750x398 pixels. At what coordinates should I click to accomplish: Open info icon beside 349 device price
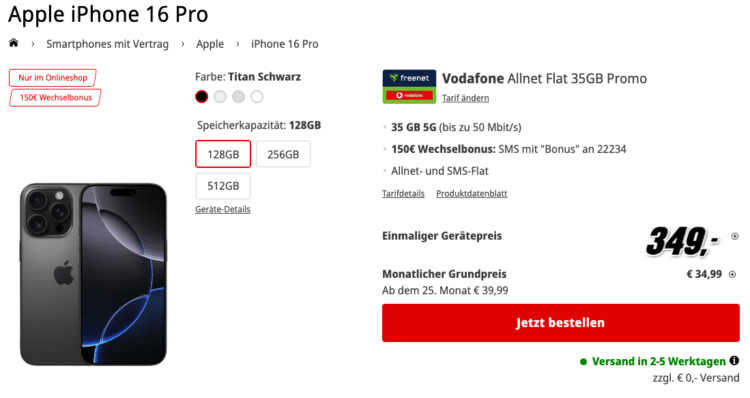pos(735,236)
